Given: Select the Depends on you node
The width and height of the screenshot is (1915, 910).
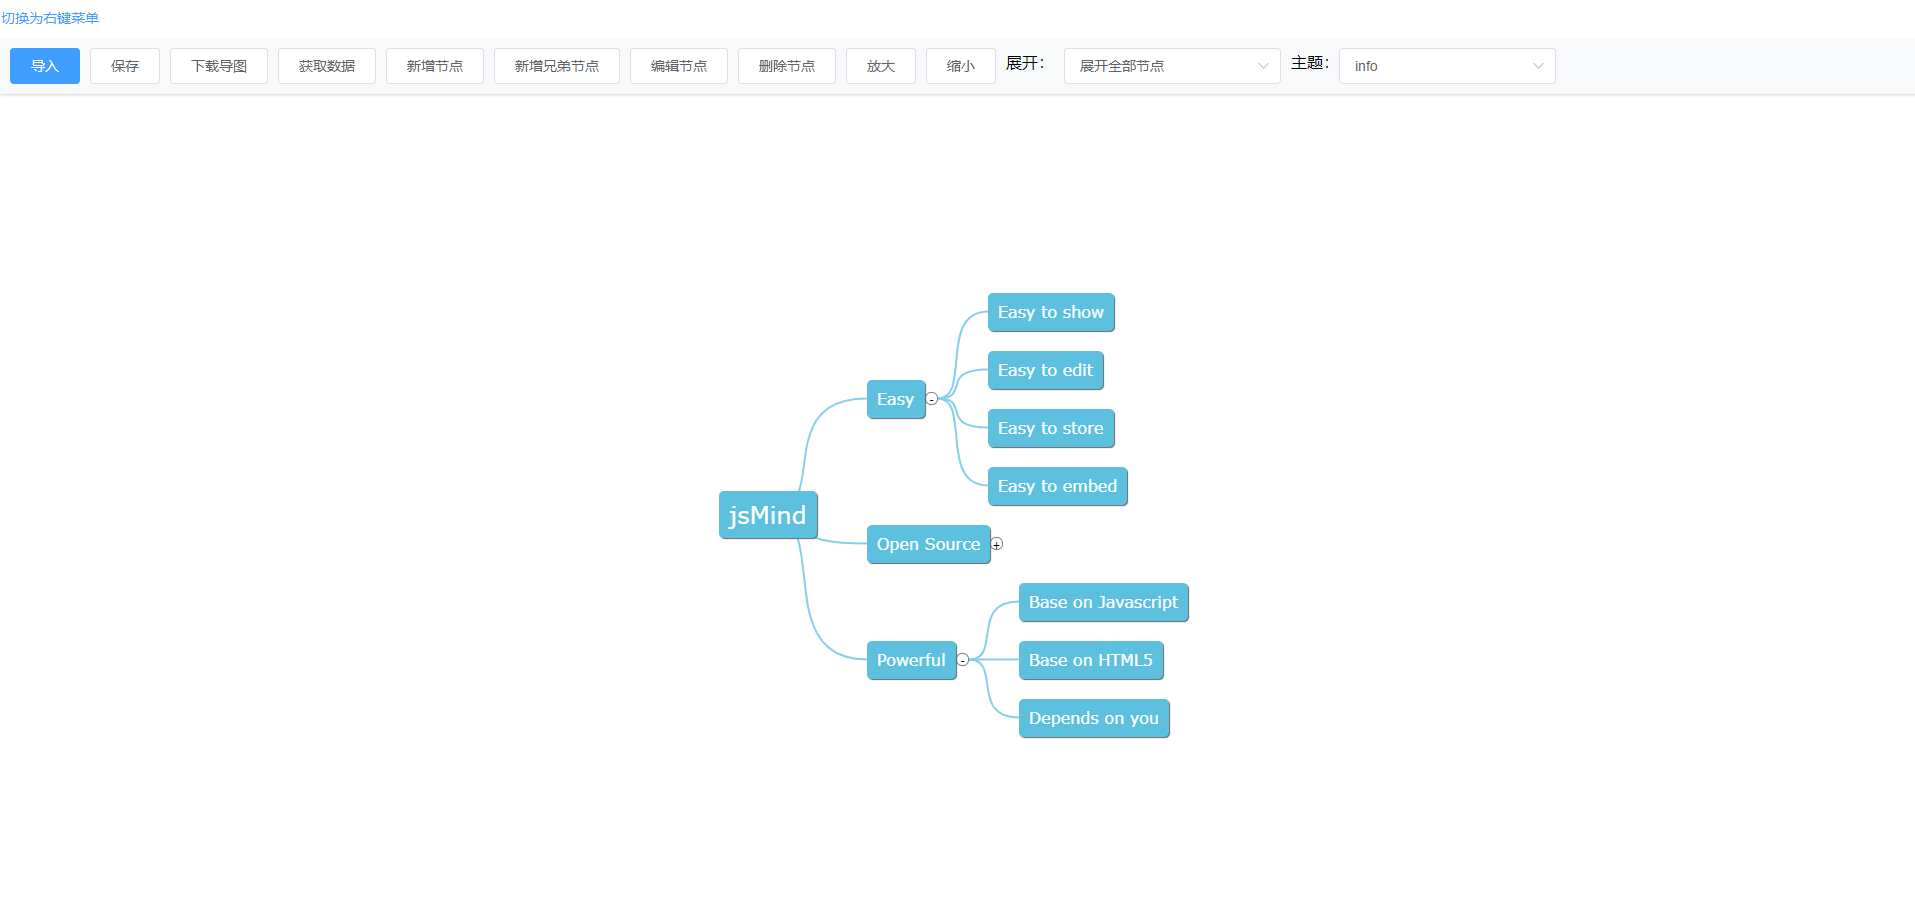Looking at the screenshot, I should [1093, 718].
